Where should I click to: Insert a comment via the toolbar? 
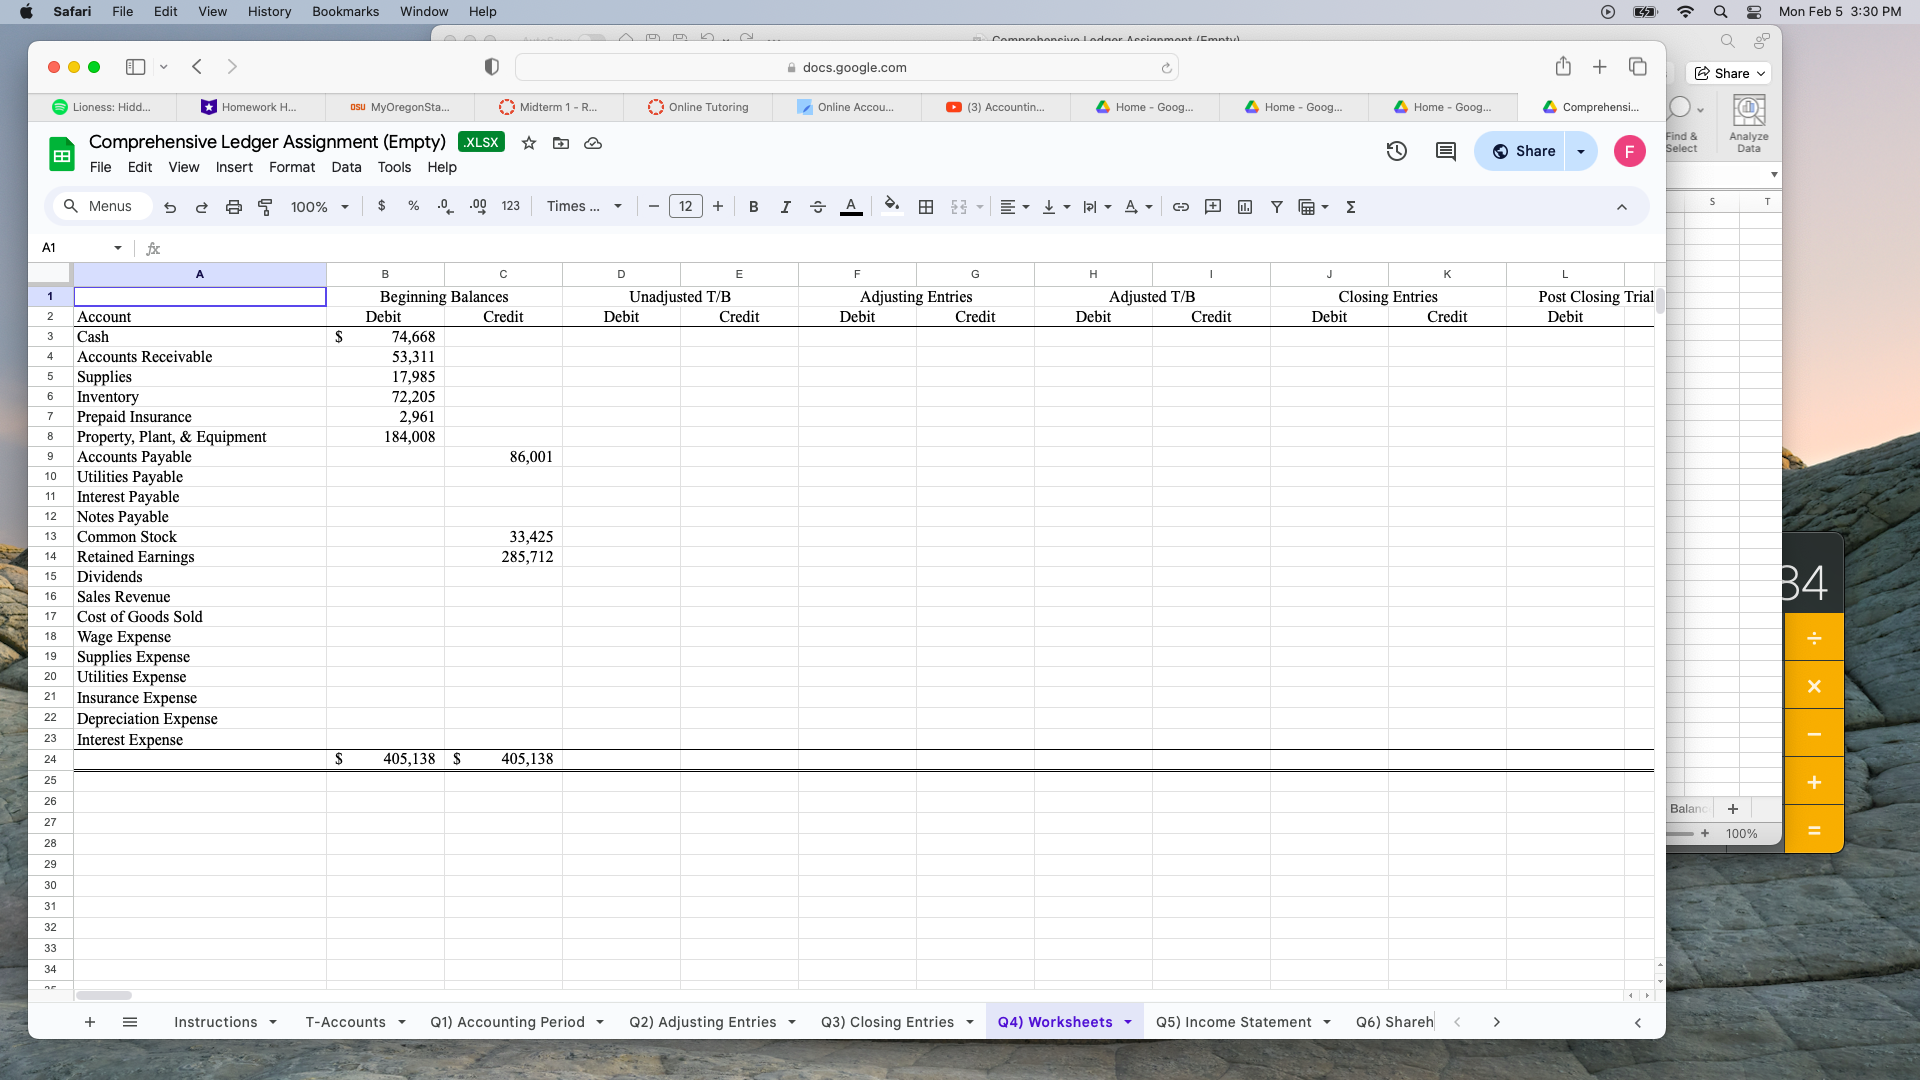1213,206
